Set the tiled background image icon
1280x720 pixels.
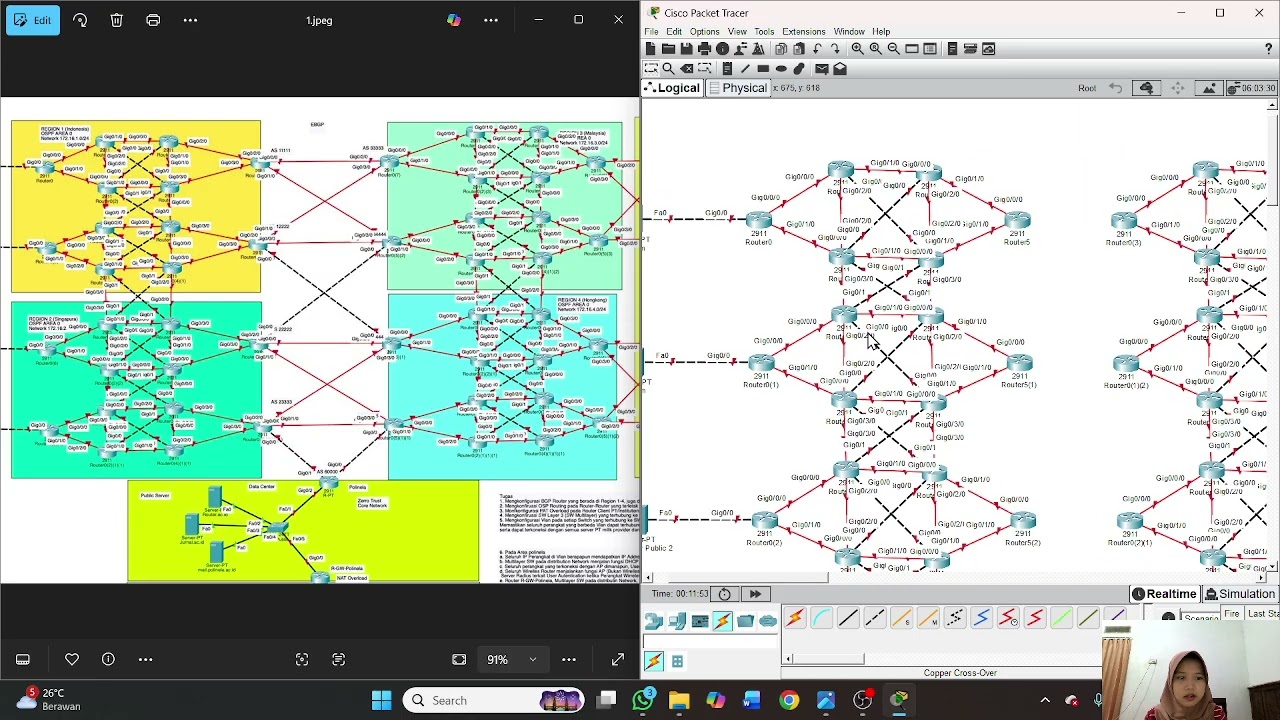(x=1209, y=88)
